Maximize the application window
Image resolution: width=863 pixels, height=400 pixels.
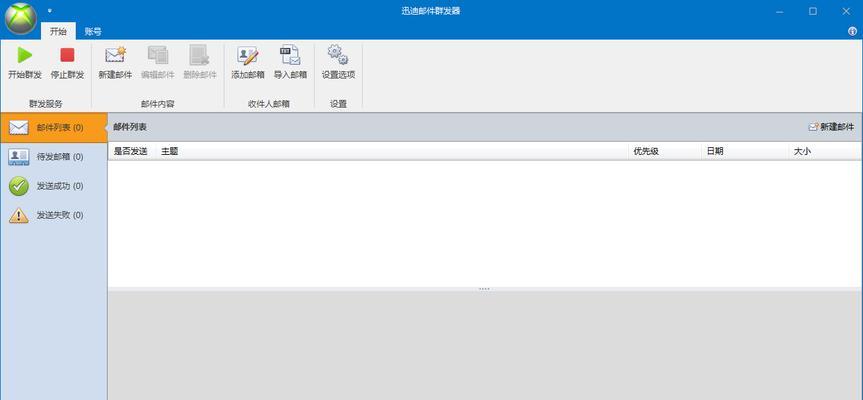pos(812,11)
